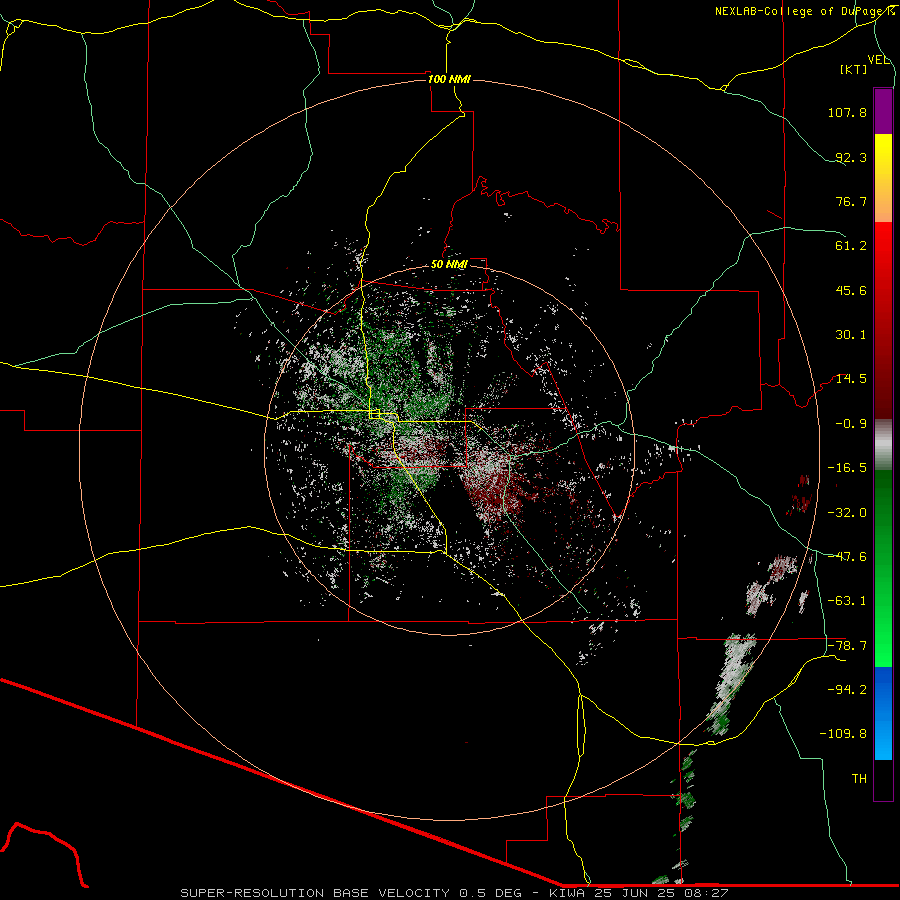Click the 100 NMI range ring label
This screenshot has height=900, width=900.
point(449,79)
